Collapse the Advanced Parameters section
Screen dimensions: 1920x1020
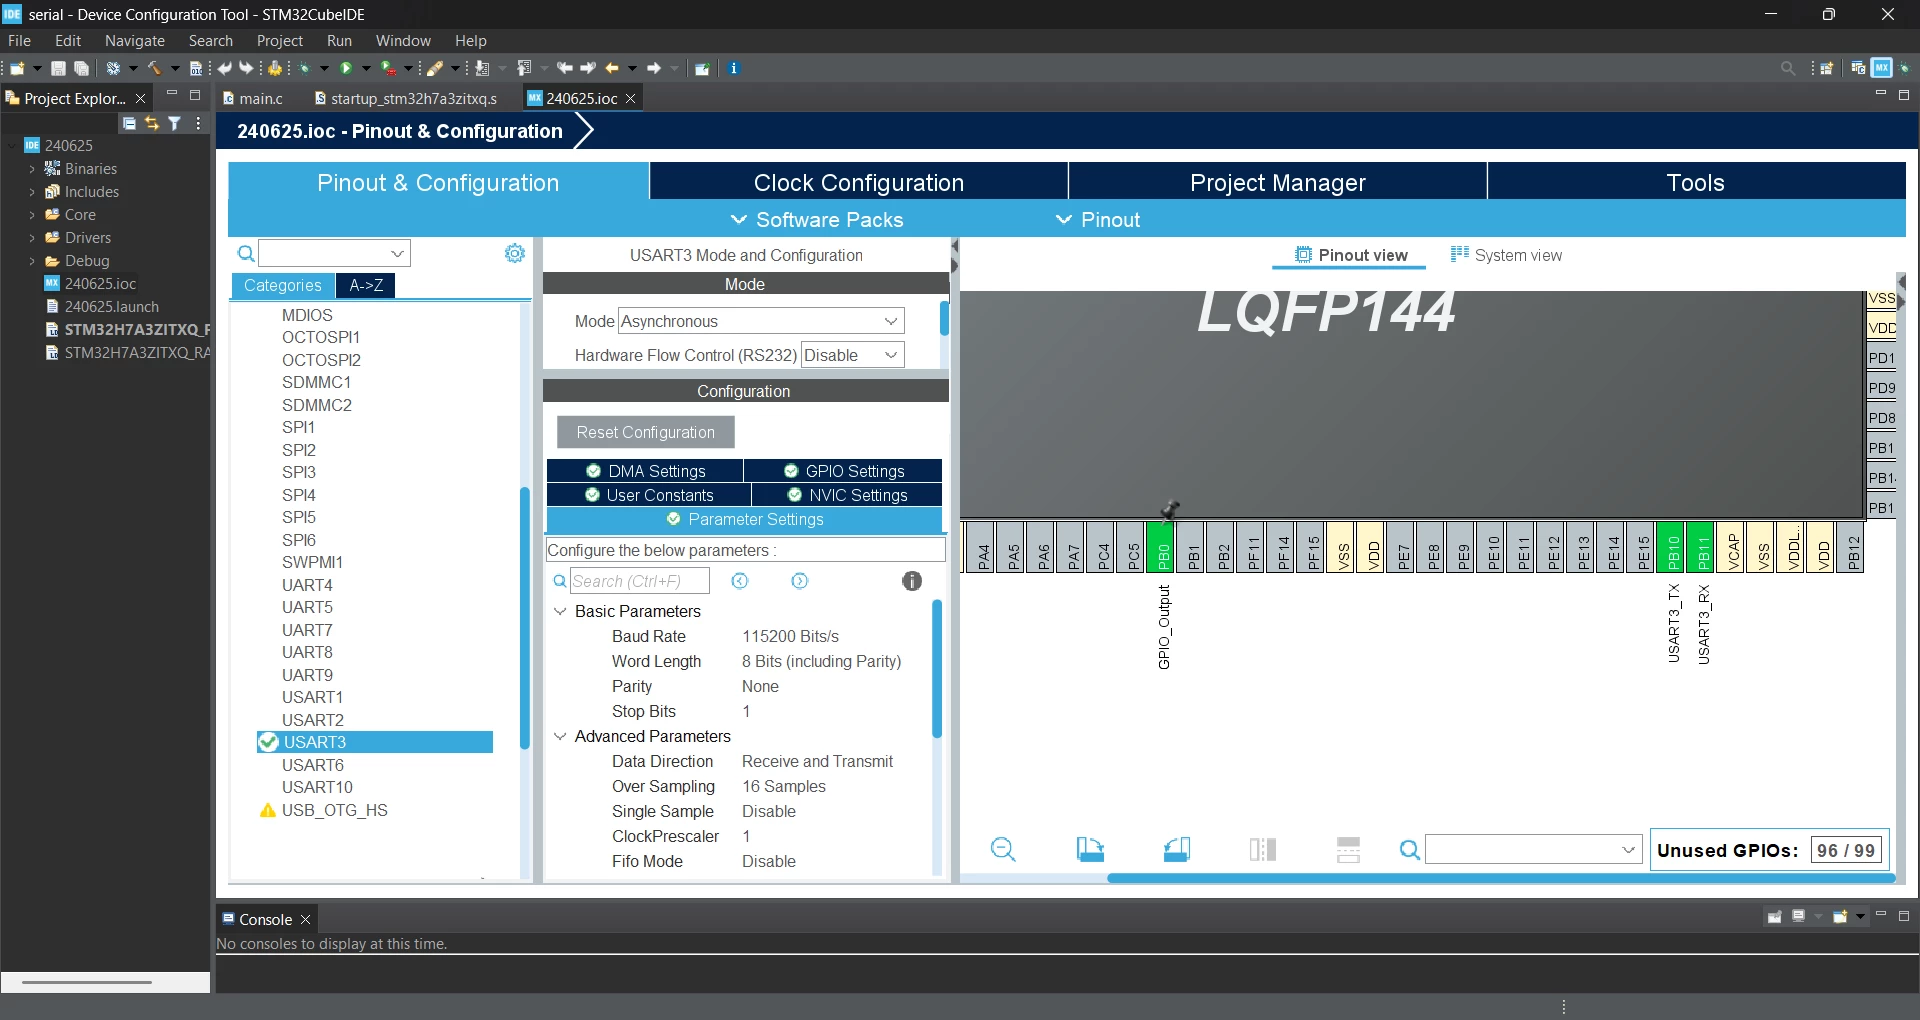pos(560,736)
